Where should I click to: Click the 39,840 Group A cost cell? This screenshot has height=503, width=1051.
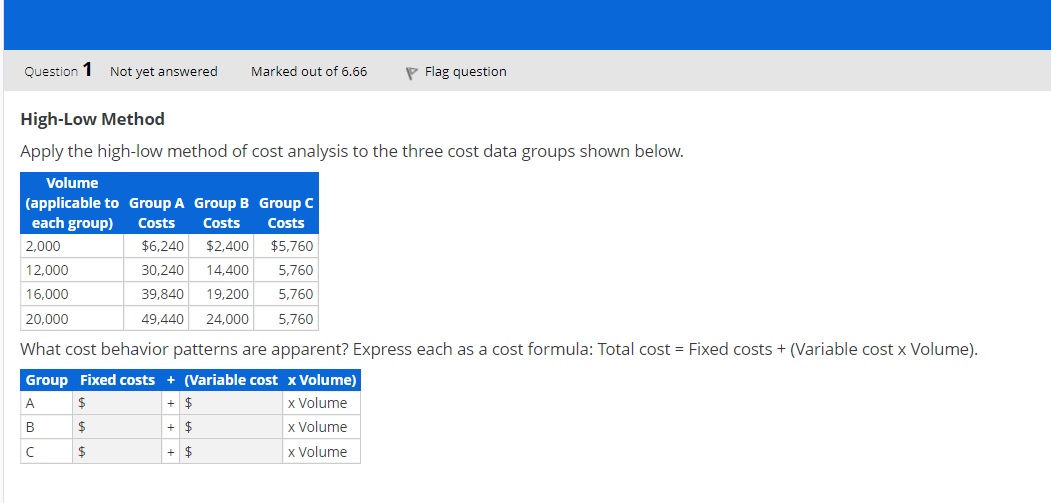click(x=156, y=294)
